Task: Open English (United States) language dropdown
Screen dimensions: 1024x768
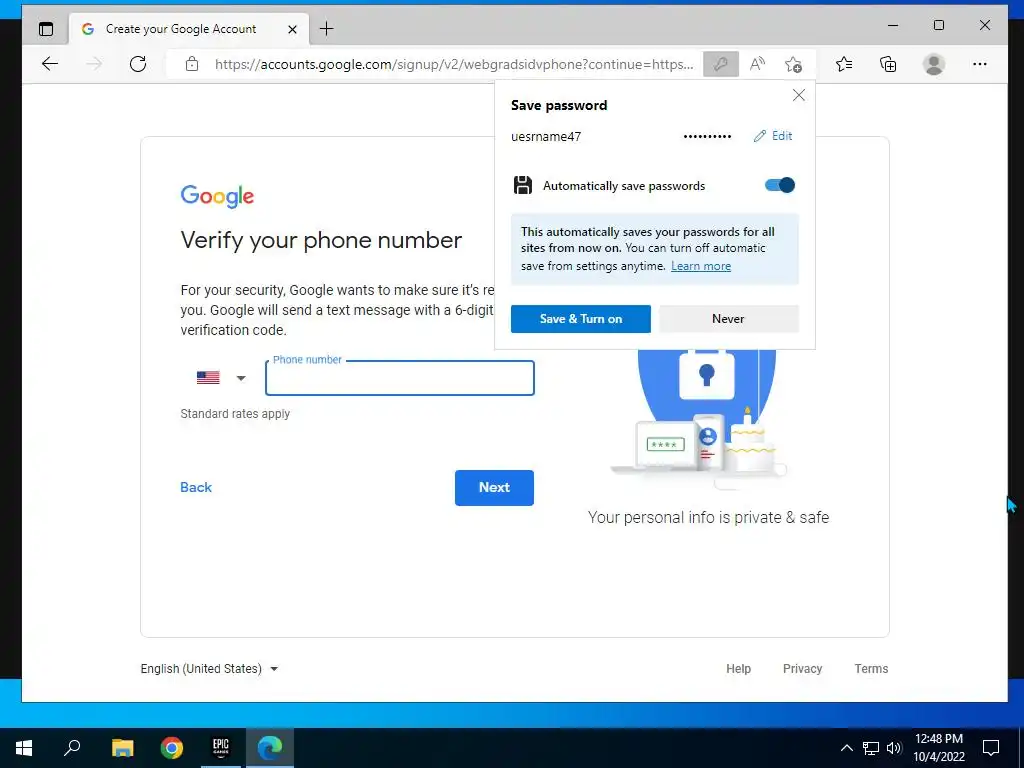Action: pos(209,669)
